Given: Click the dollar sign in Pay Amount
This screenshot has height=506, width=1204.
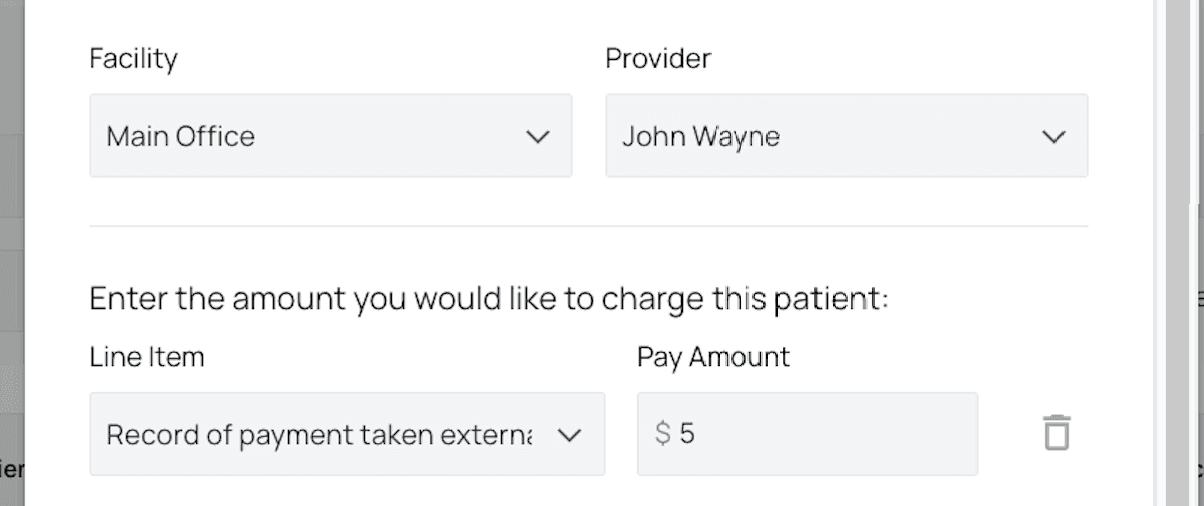Looking at the screenshot, I should coord(662,434).
